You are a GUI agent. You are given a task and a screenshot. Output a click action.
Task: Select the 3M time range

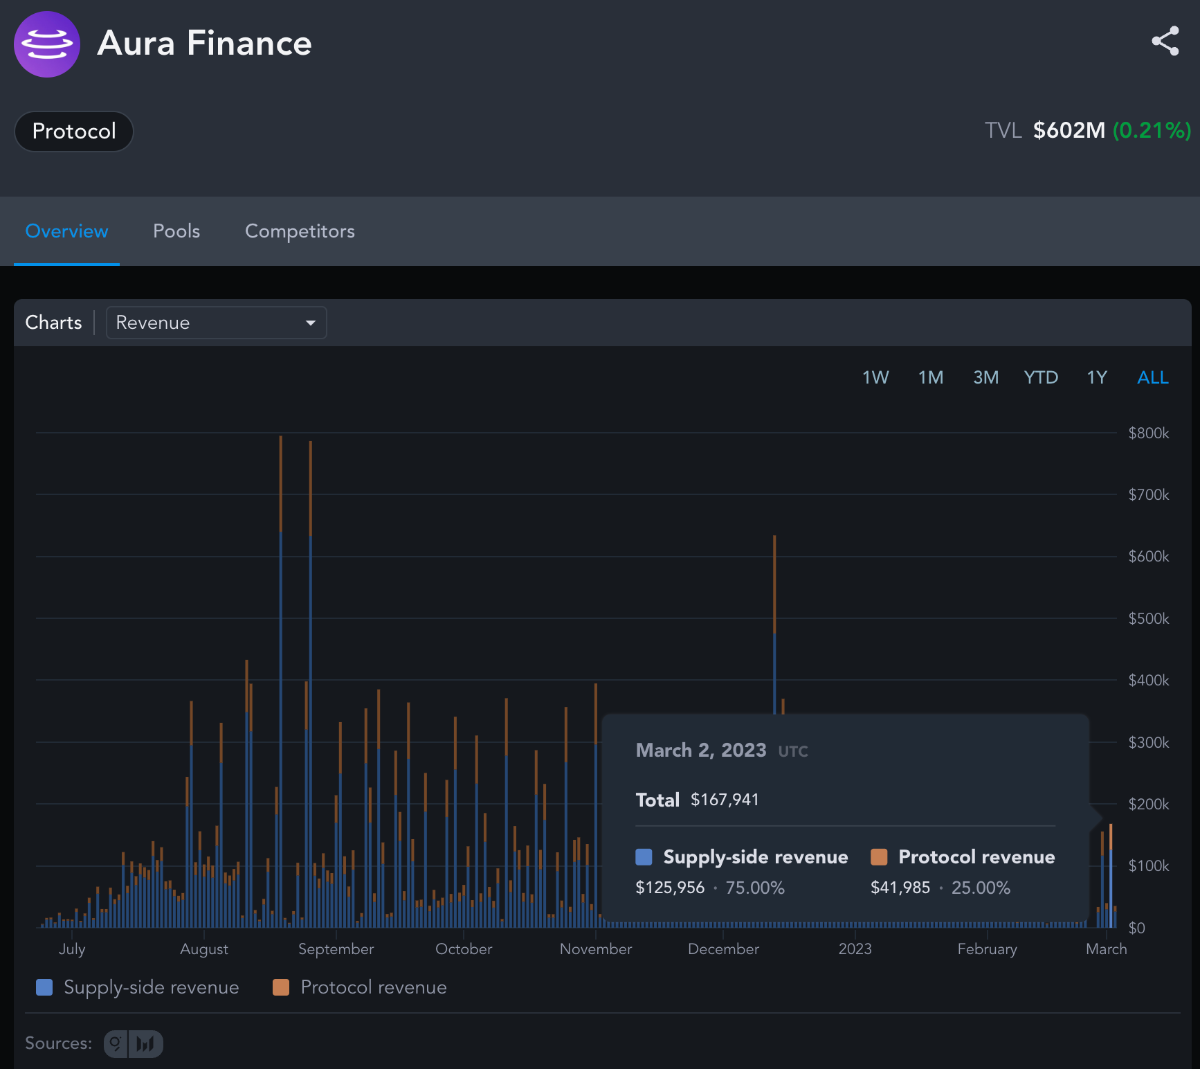(x=986, y=377)
